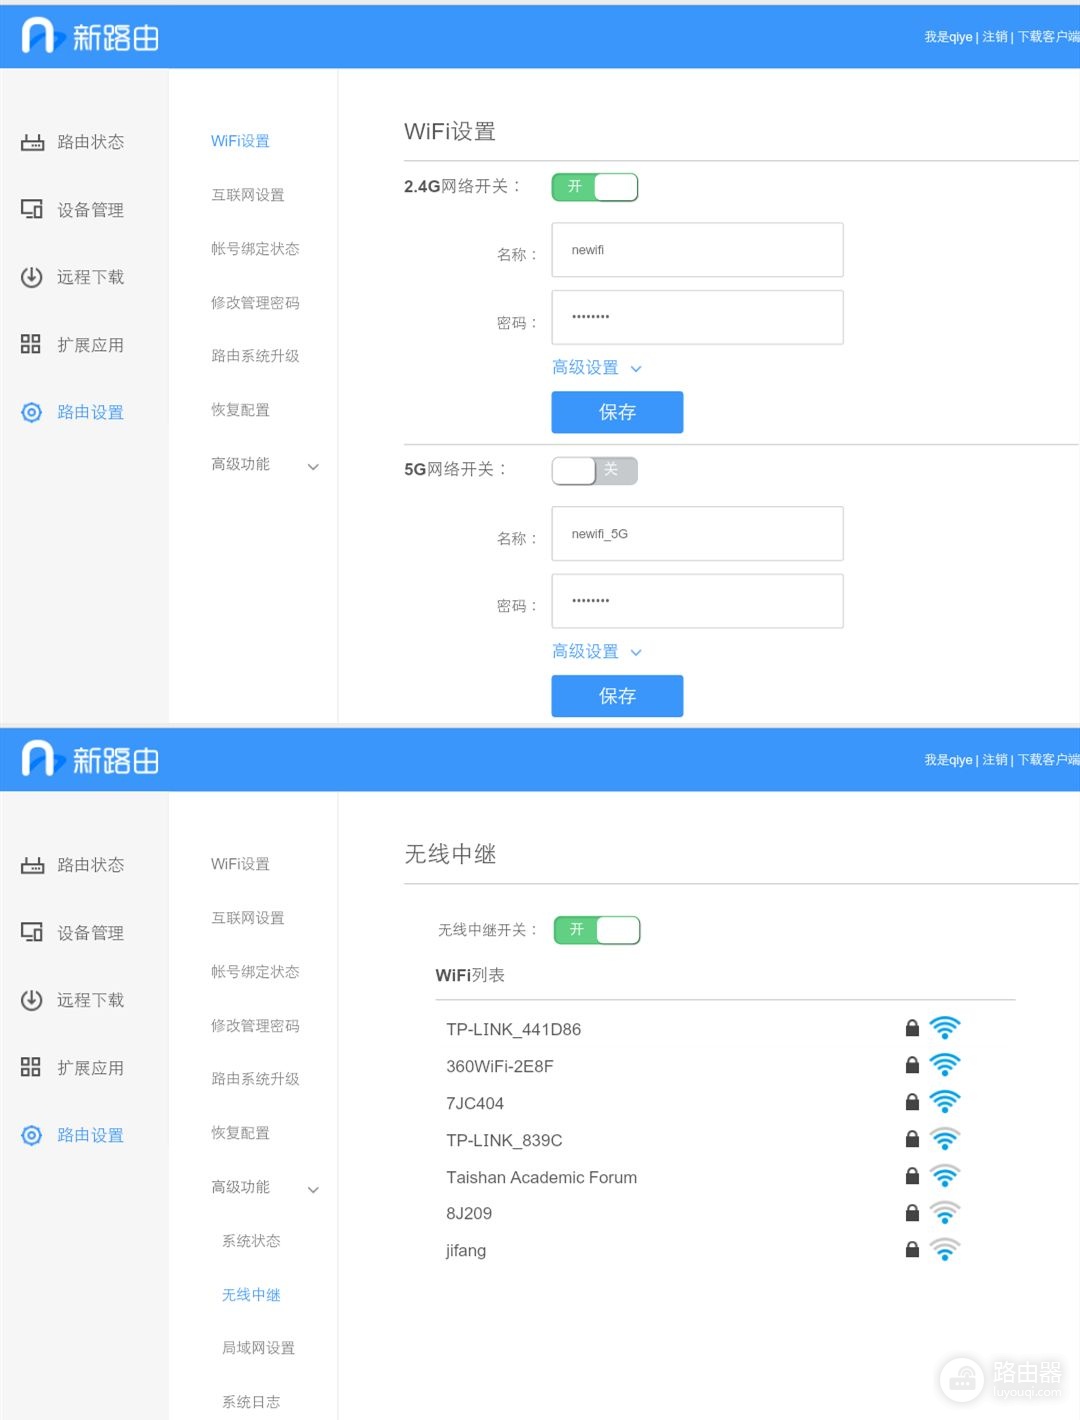
Task: Open 互联网设置 on WiFi设置 page menu
Action: [x=248, y=195]
